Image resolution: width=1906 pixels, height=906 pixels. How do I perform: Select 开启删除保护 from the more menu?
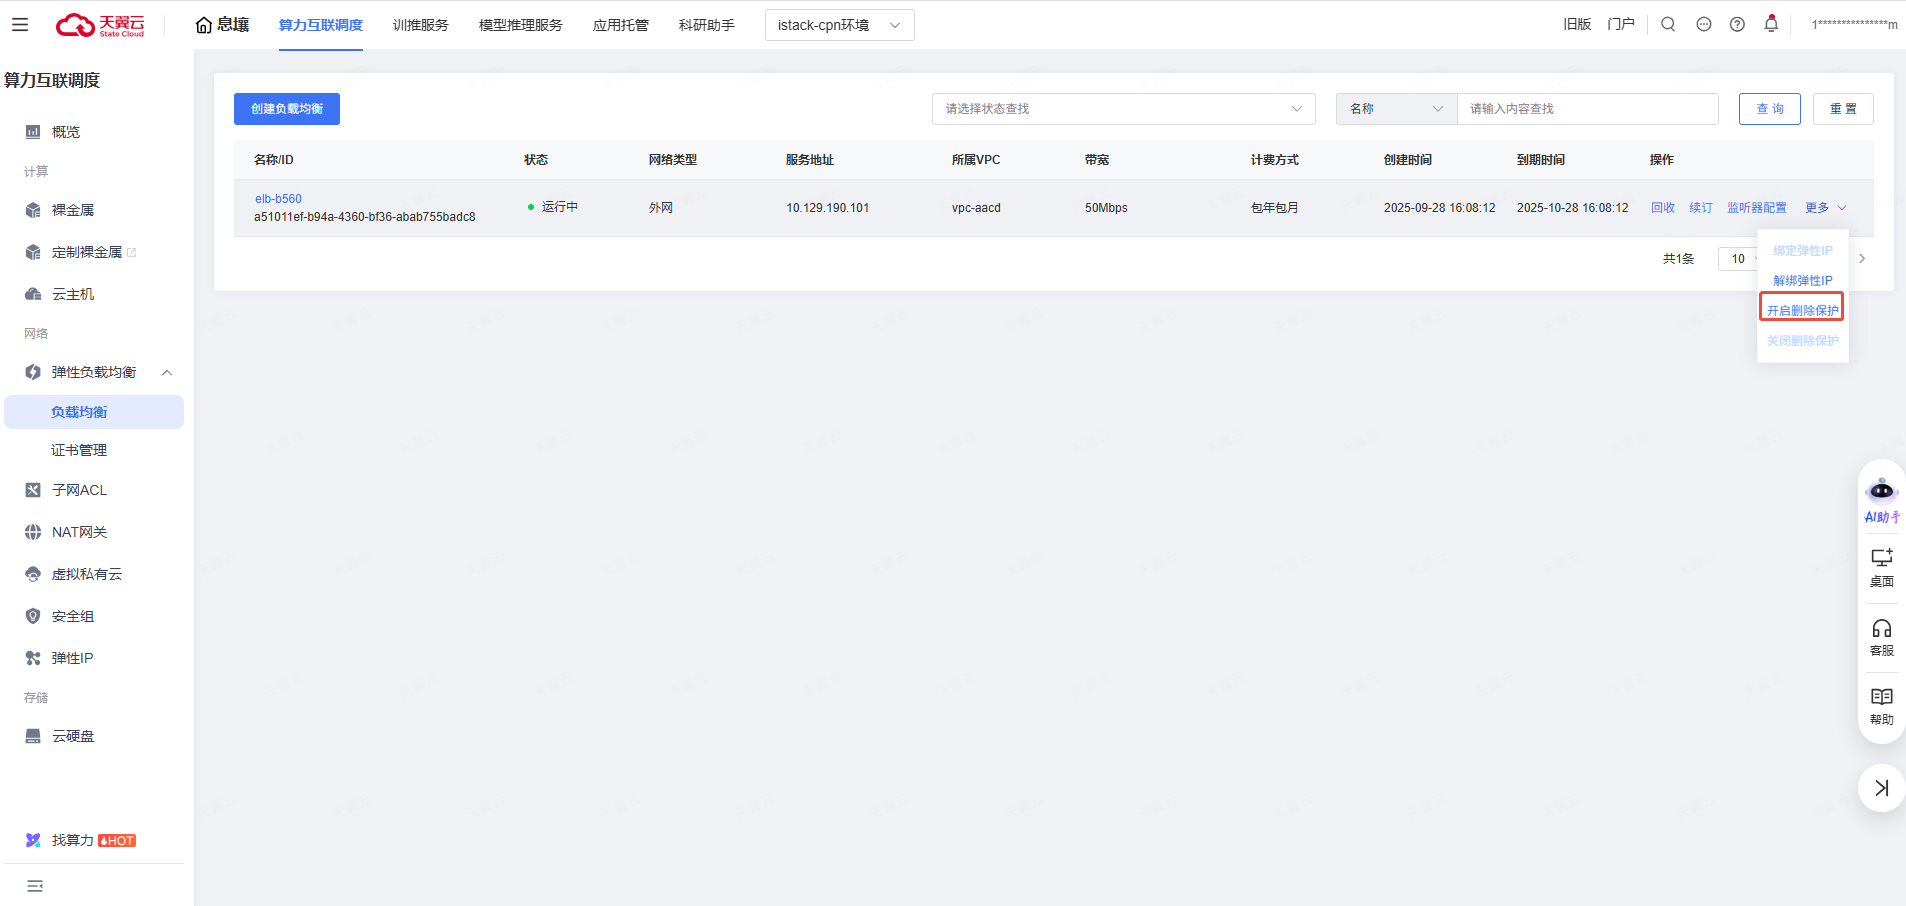(1802, 310)
